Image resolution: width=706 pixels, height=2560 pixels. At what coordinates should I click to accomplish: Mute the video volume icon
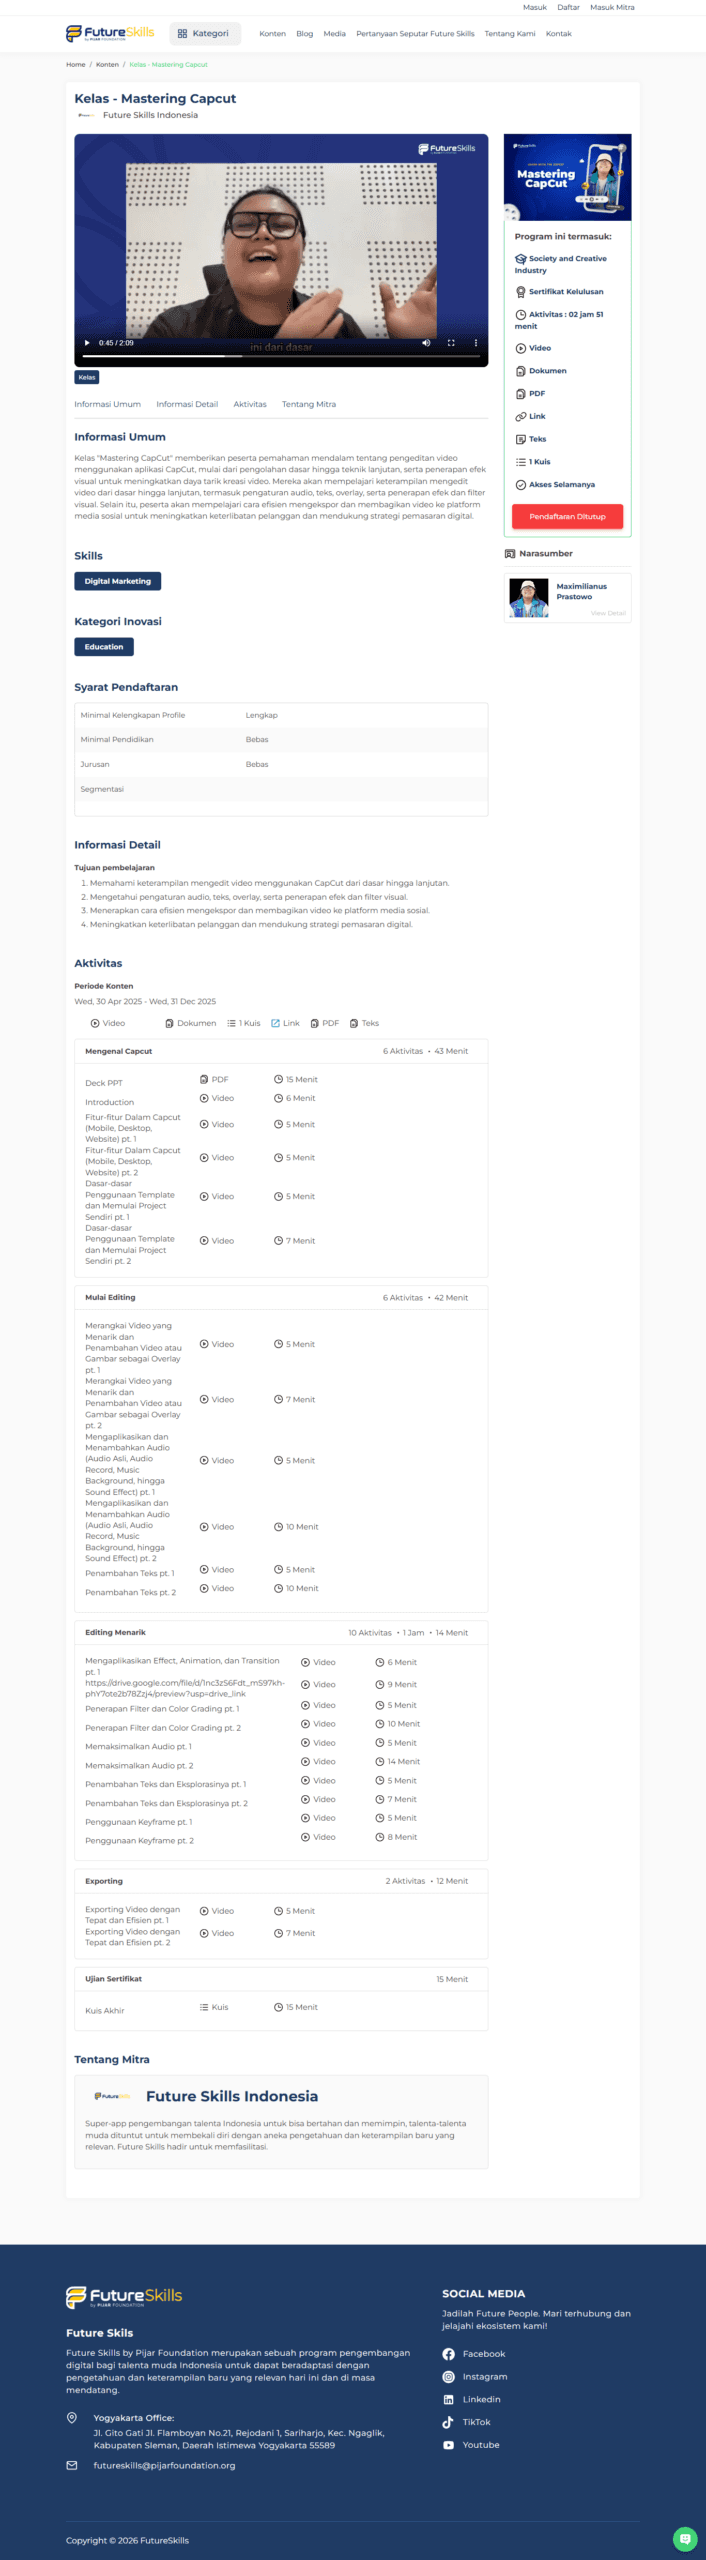[426, 343]
